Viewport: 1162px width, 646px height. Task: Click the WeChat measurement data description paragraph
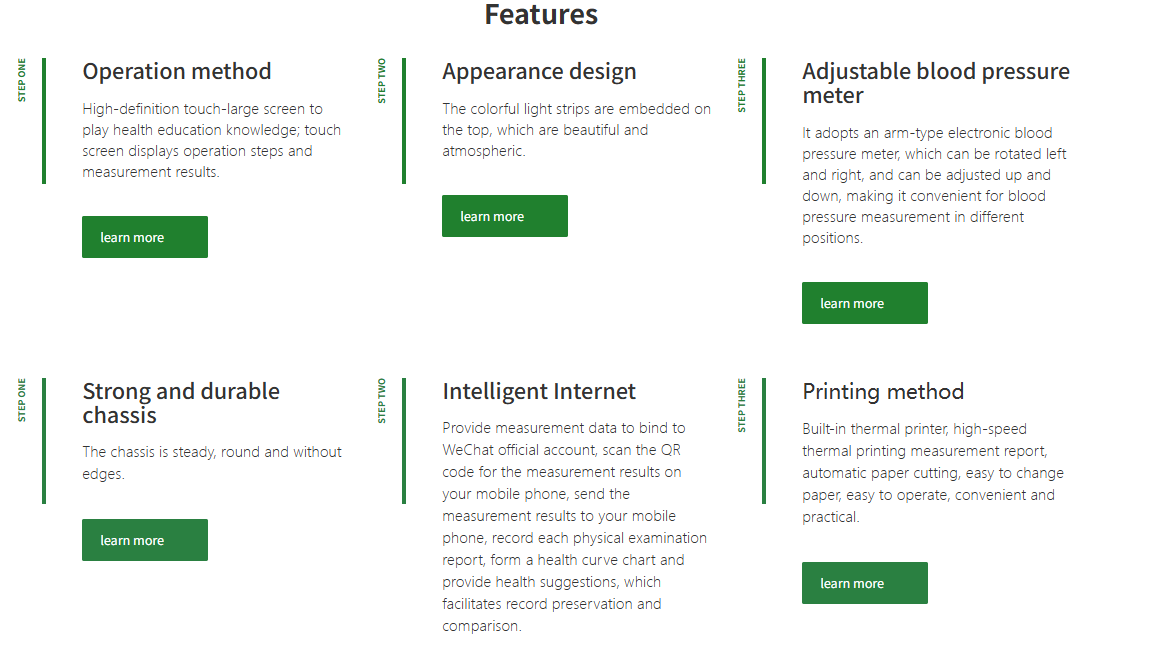coord(574,527)
